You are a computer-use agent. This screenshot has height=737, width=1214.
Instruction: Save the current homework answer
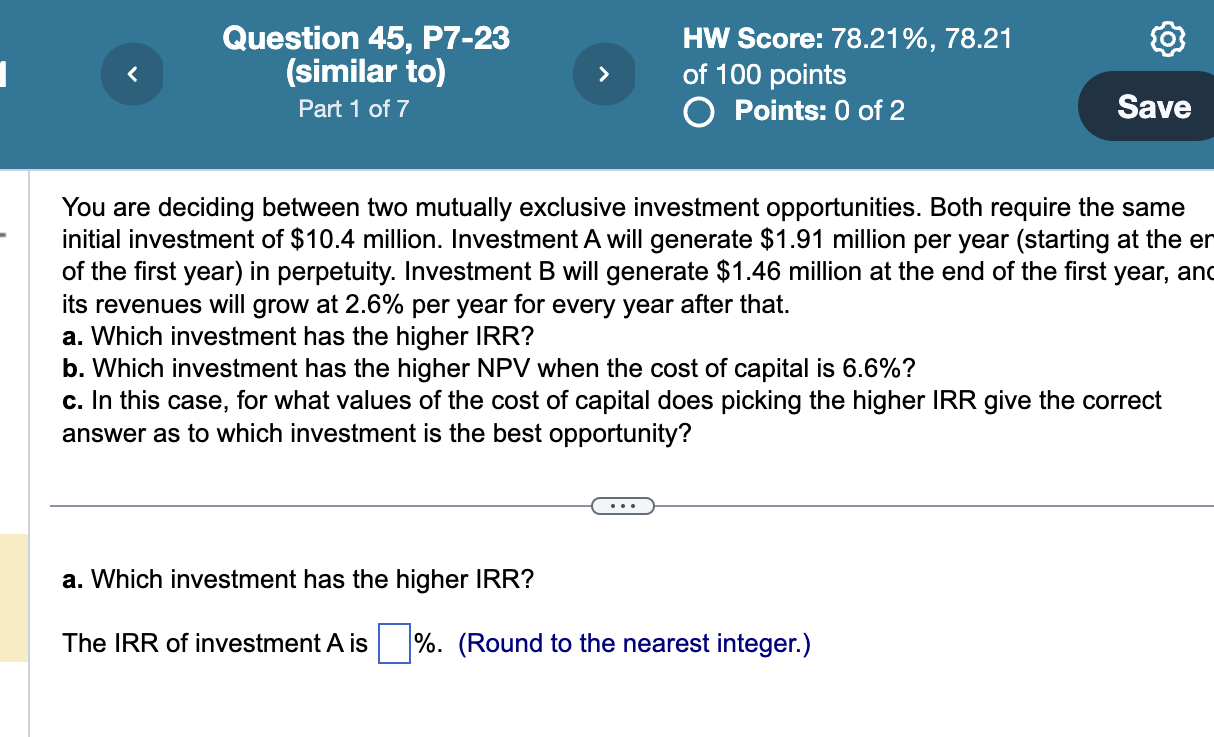pos(1152,106)
